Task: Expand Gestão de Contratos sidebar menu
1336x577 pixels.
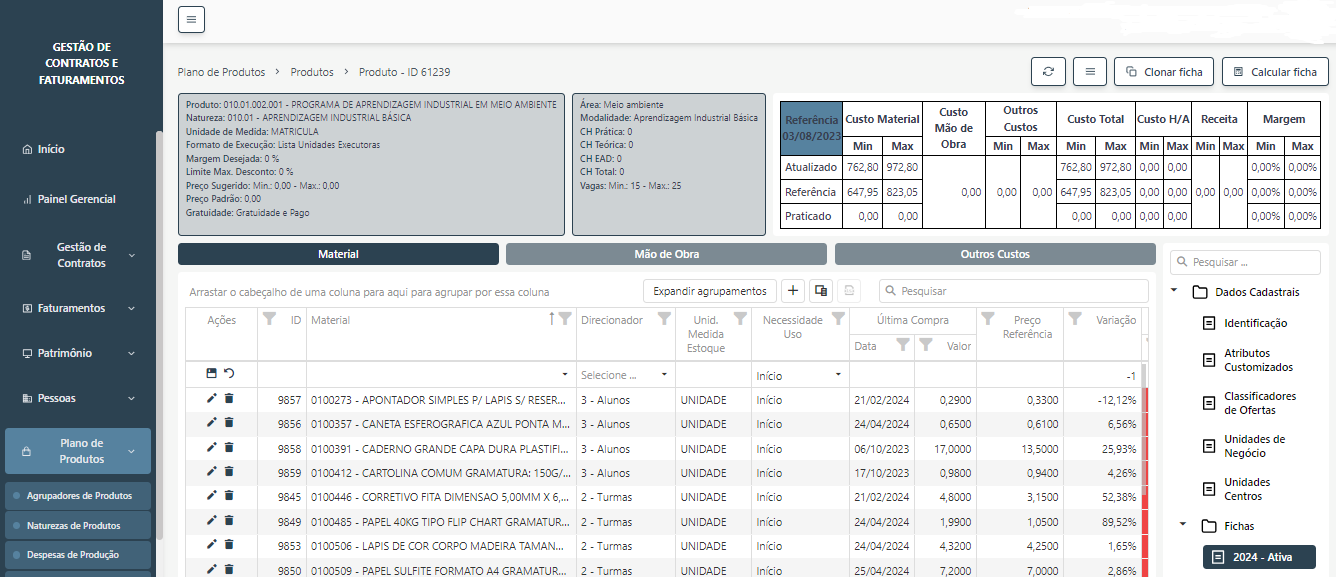Action: (81, 255)
